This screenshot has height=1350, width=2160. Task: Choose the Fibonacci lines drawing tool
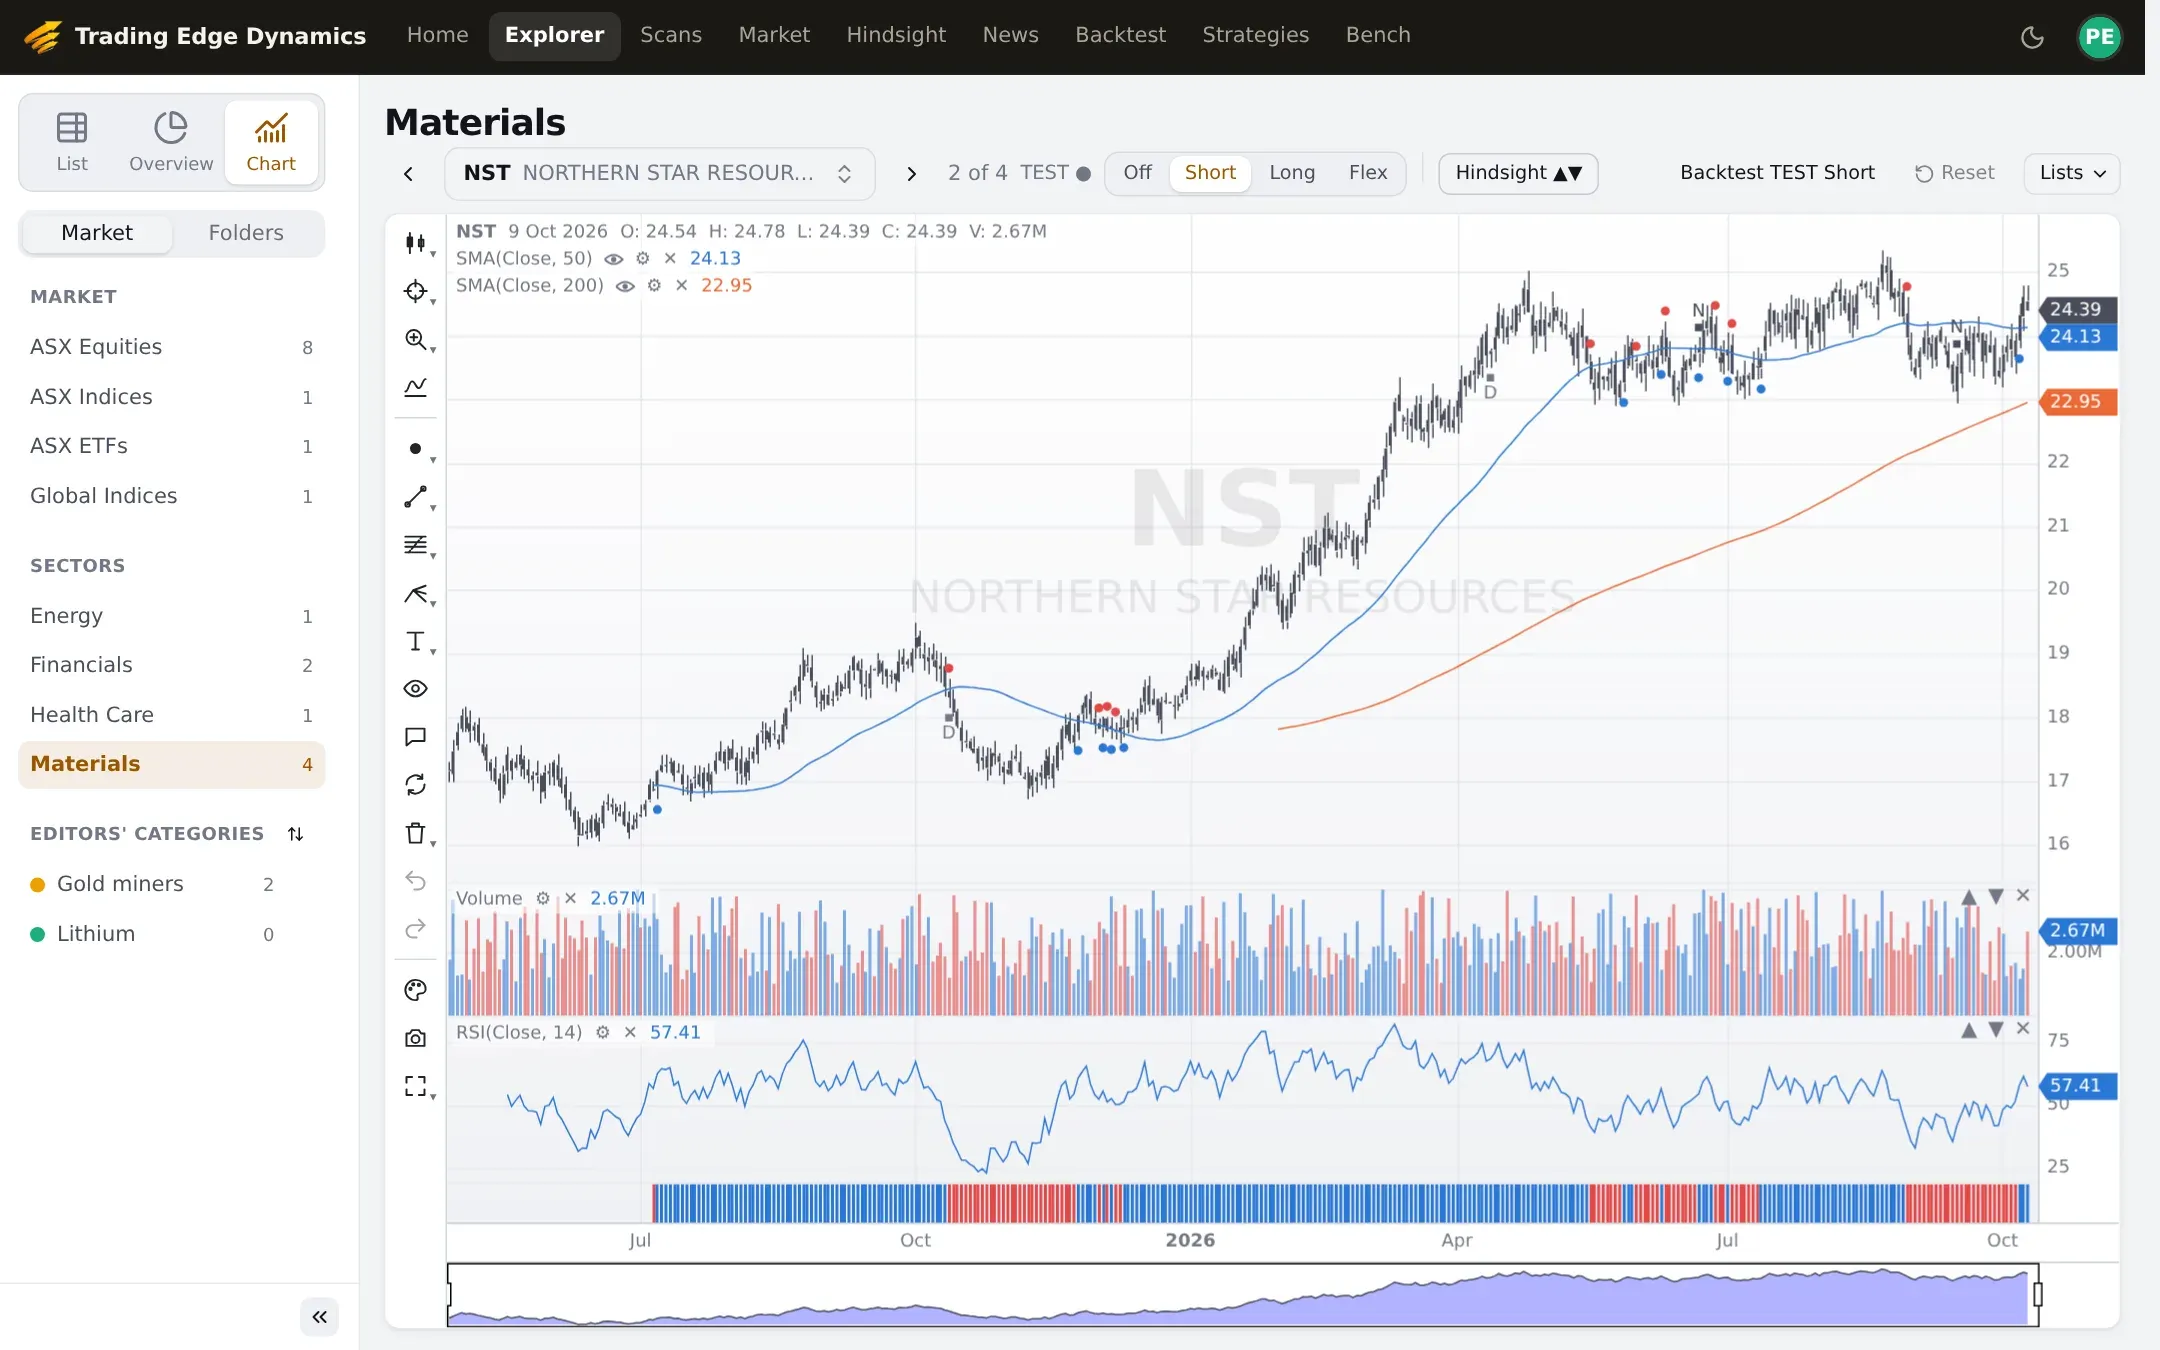click(415, 545)
